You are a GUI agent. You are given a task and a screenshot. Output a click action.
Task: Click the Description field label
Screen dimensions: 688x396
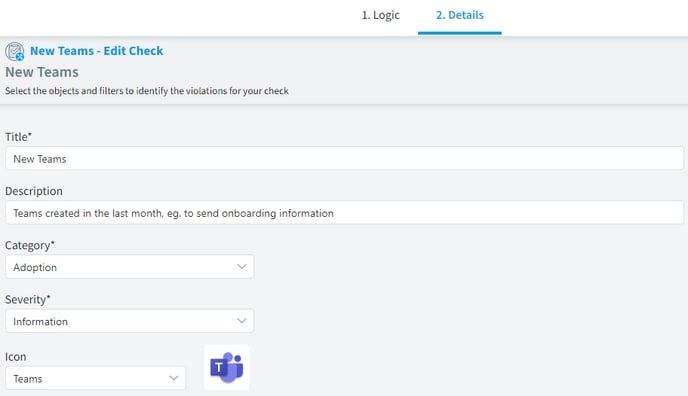[34, 191]
